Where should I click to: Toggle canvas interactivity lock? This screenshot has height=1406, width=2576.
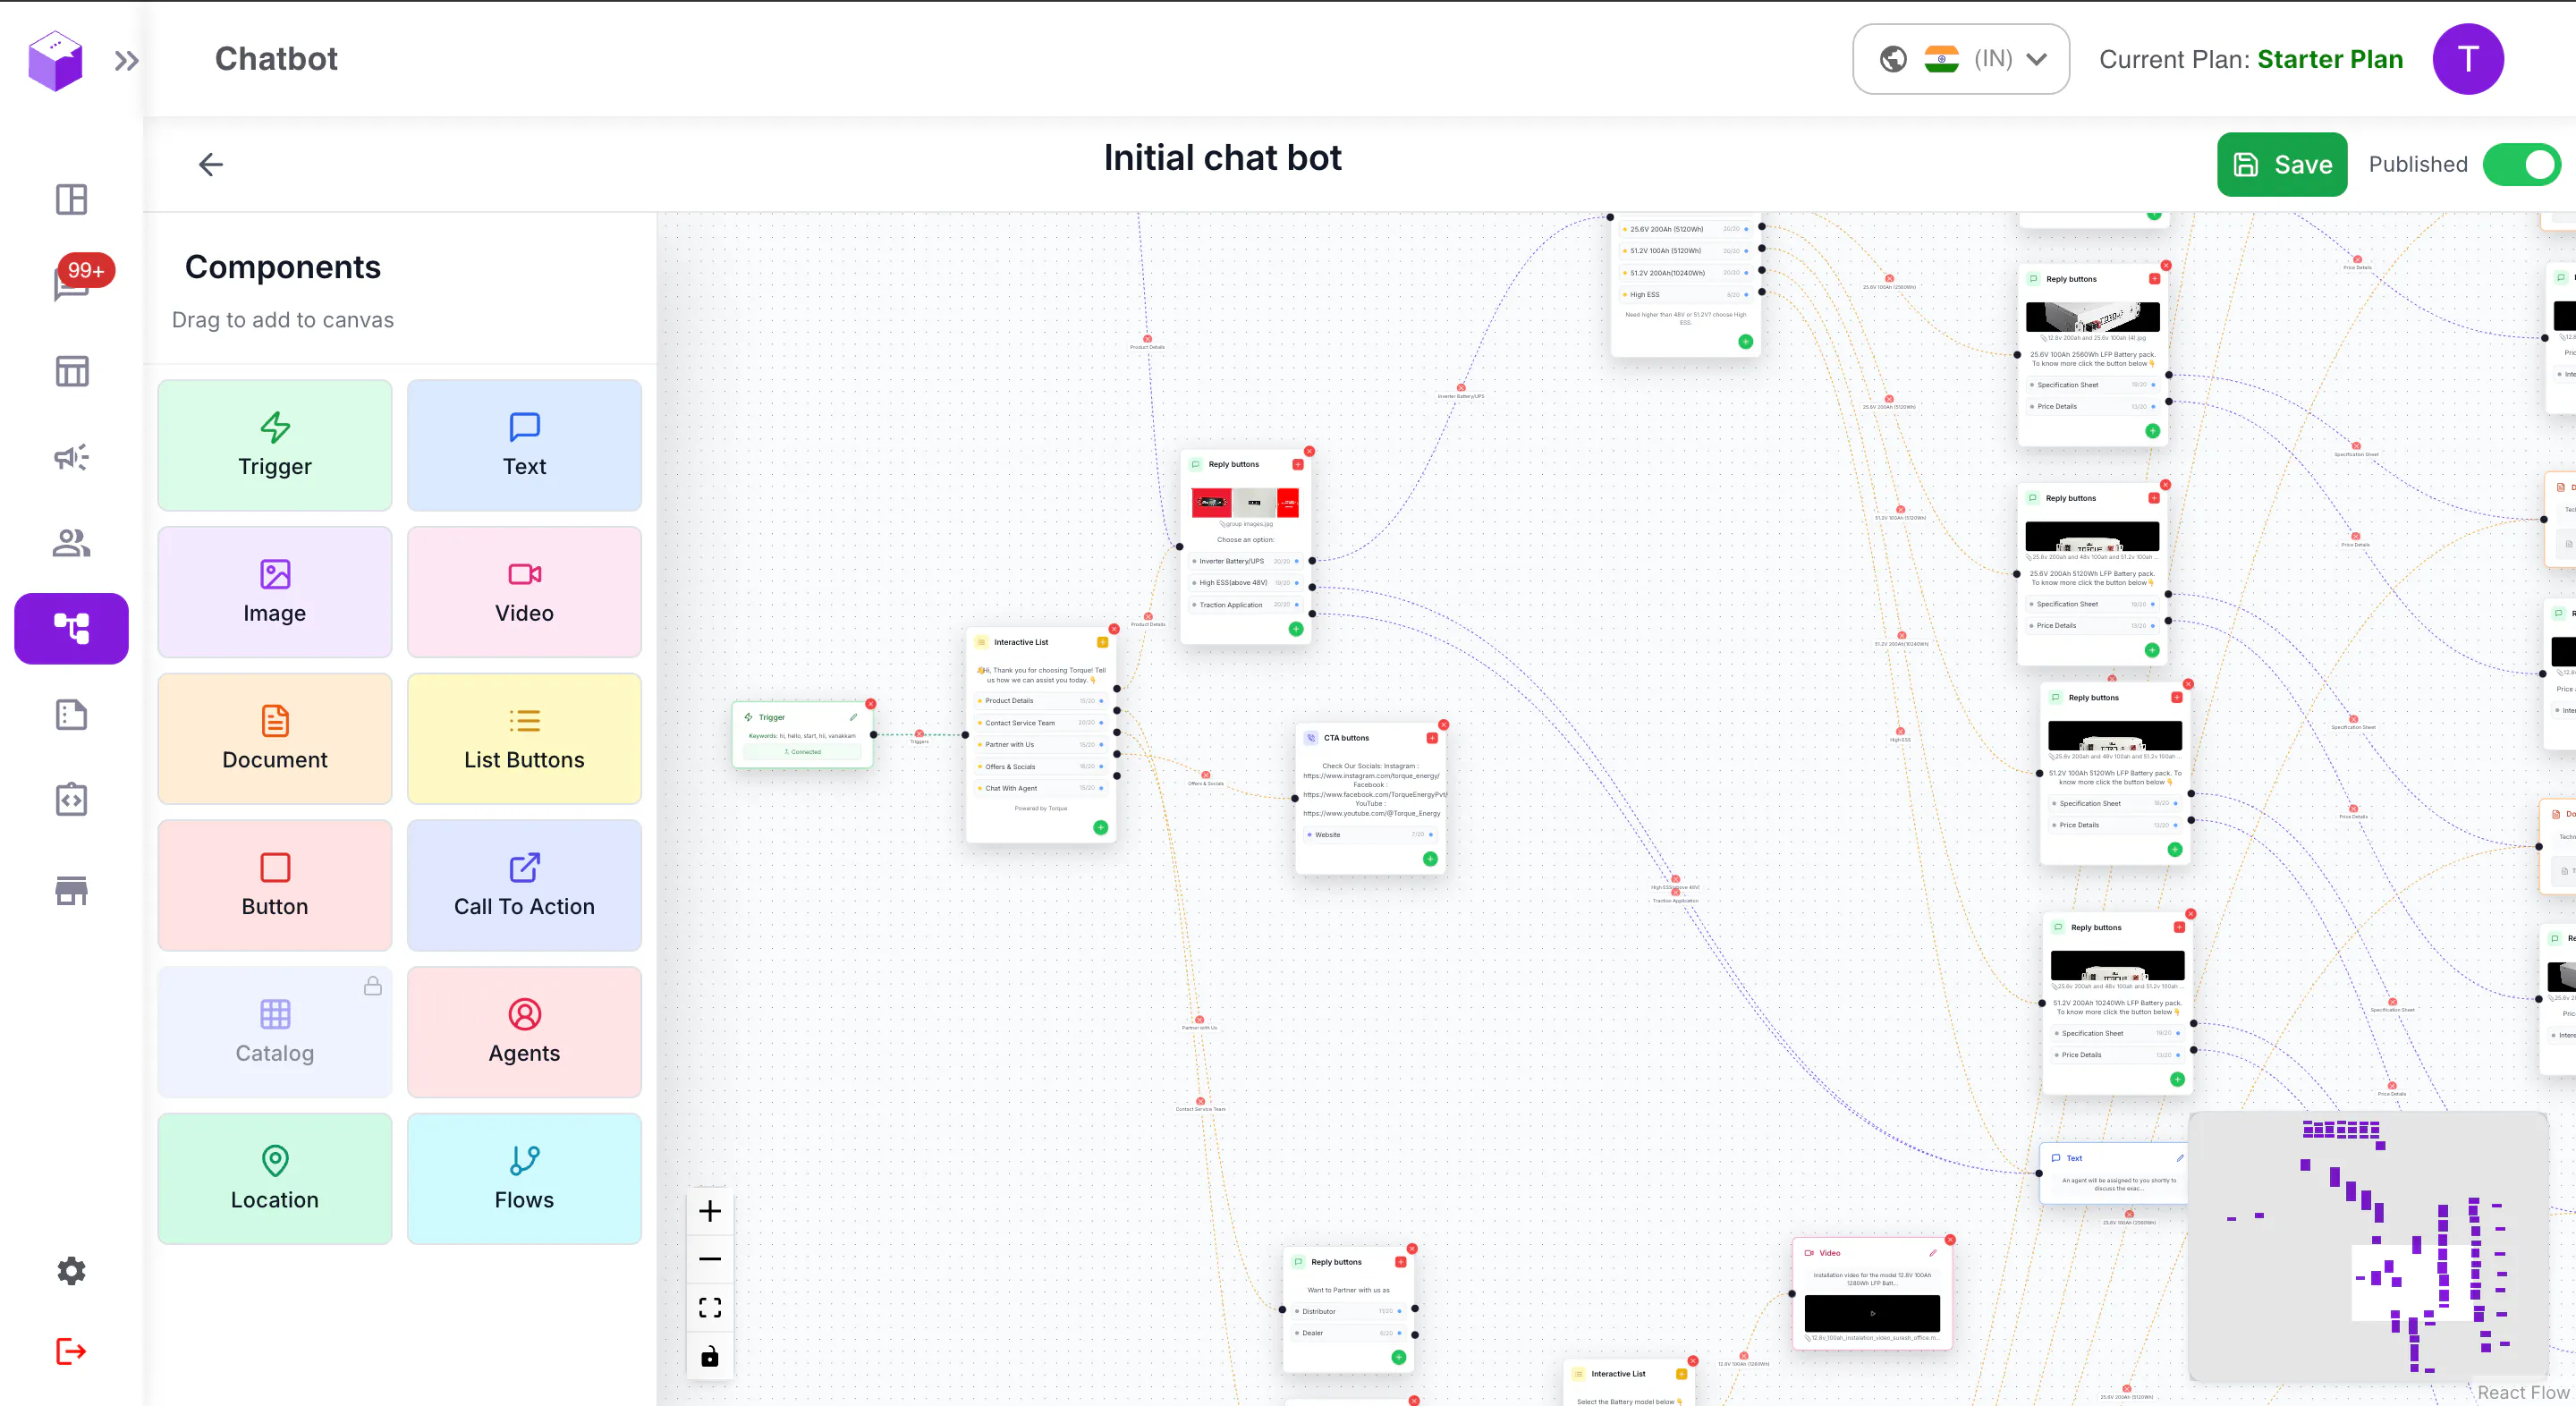click(x=710, y=1356)
